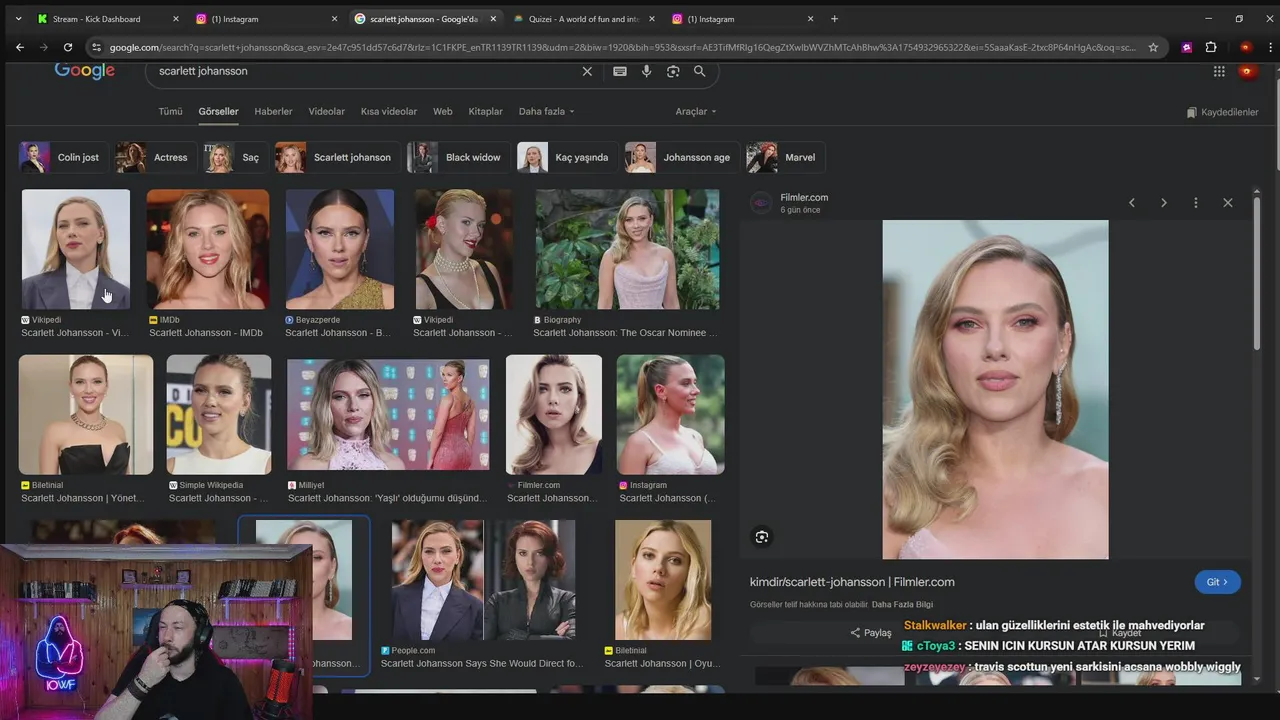1280x720 pixels.
Task: Click the Paylaş share button
Action: 870,633
